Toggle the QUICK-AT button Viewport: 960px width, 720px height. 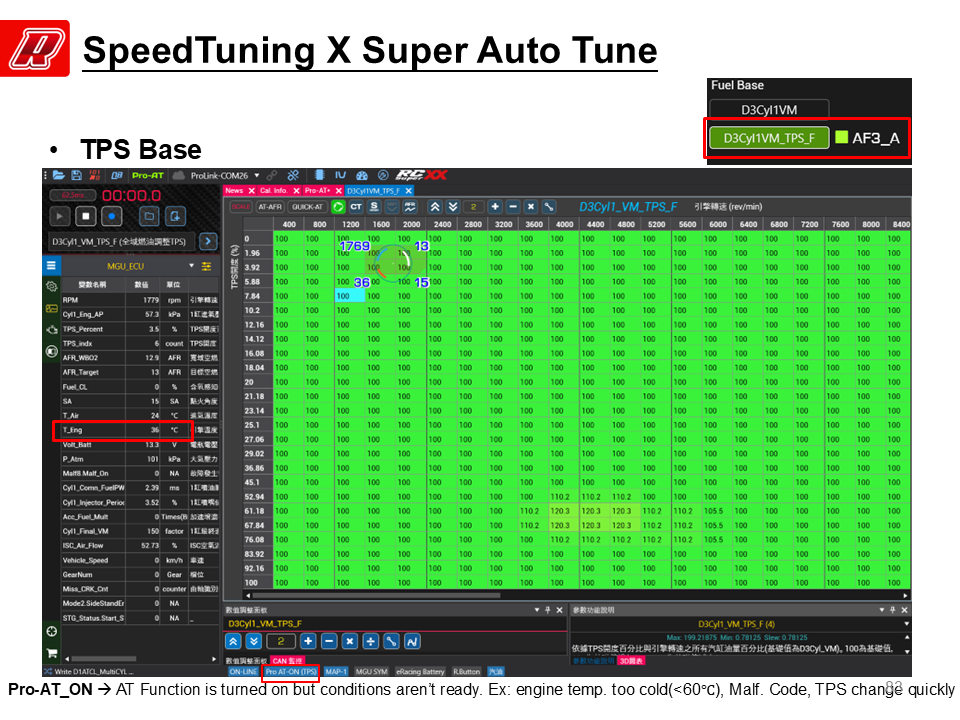click(307, 207)
